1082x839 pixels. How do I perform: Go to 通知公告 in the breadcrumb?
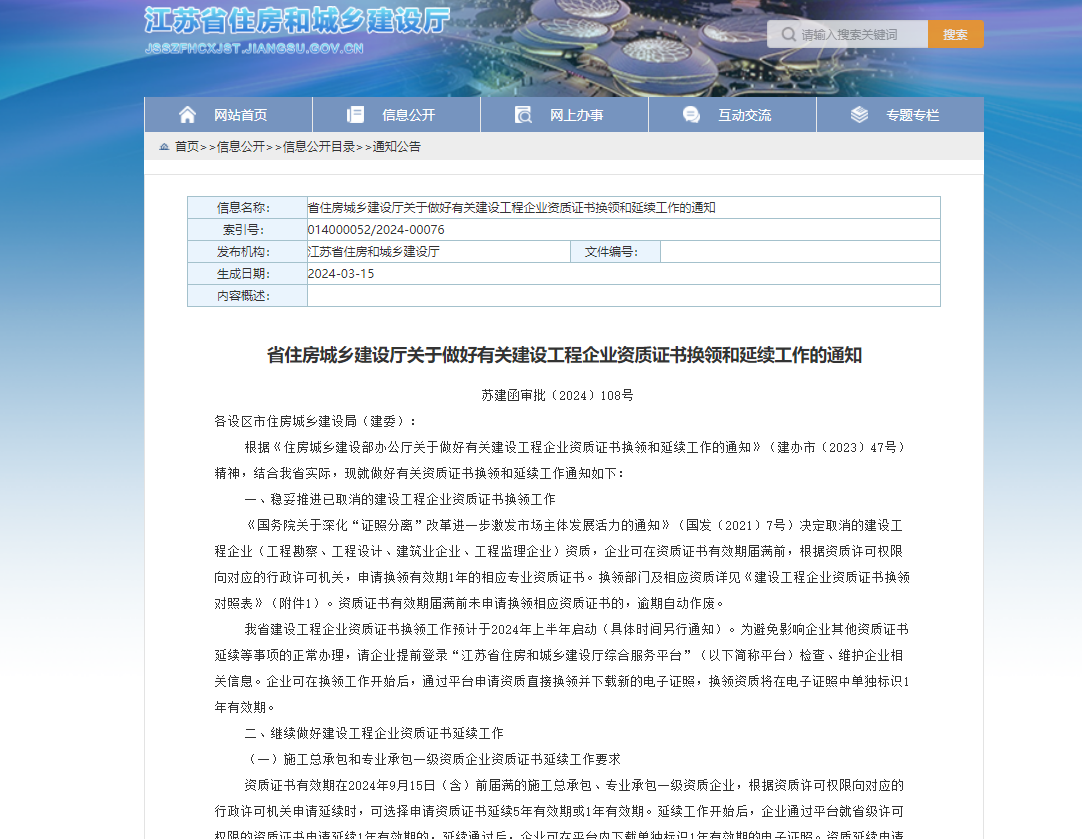(397, 146)
